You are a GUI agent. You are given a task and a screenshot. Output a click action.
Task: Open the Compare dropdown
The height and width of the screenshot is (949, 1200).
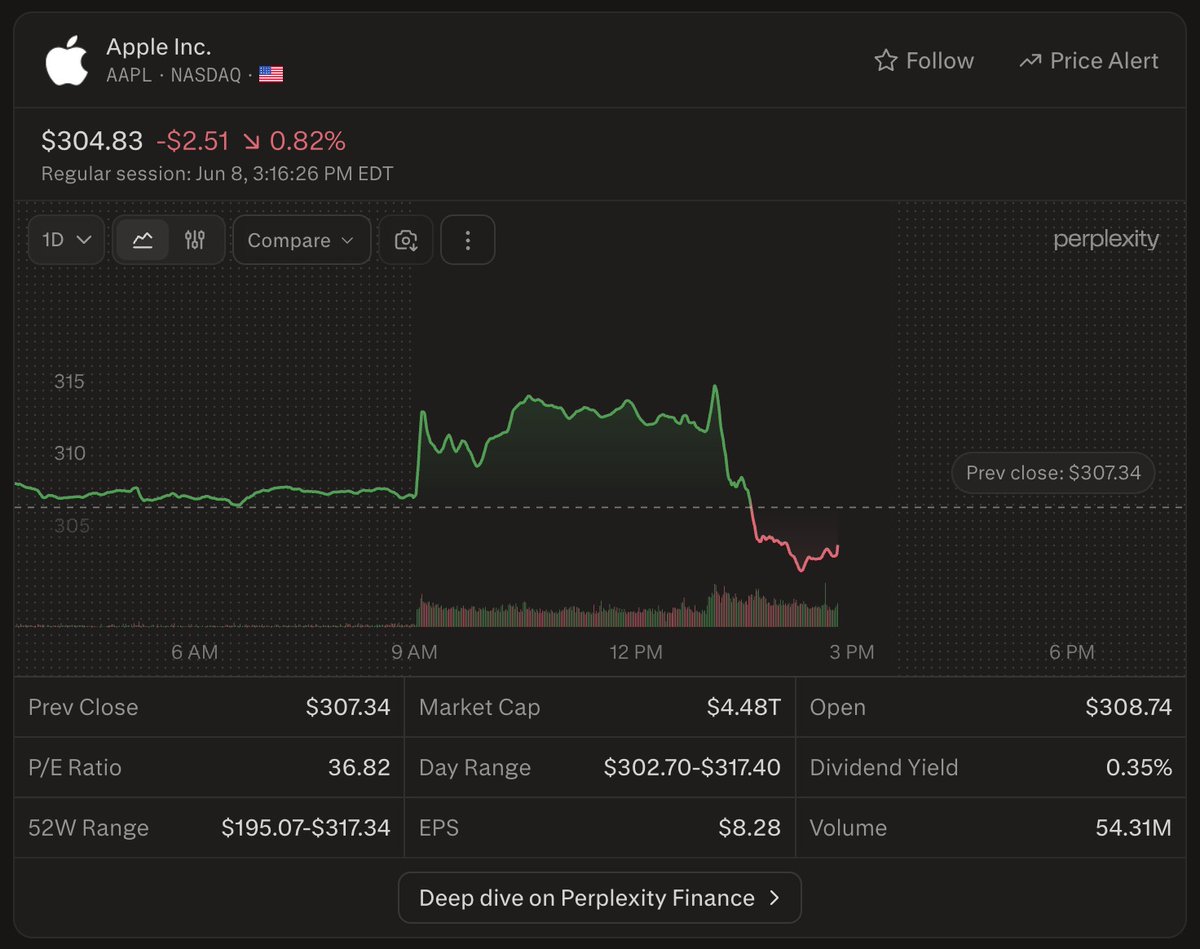pos(301,240)
